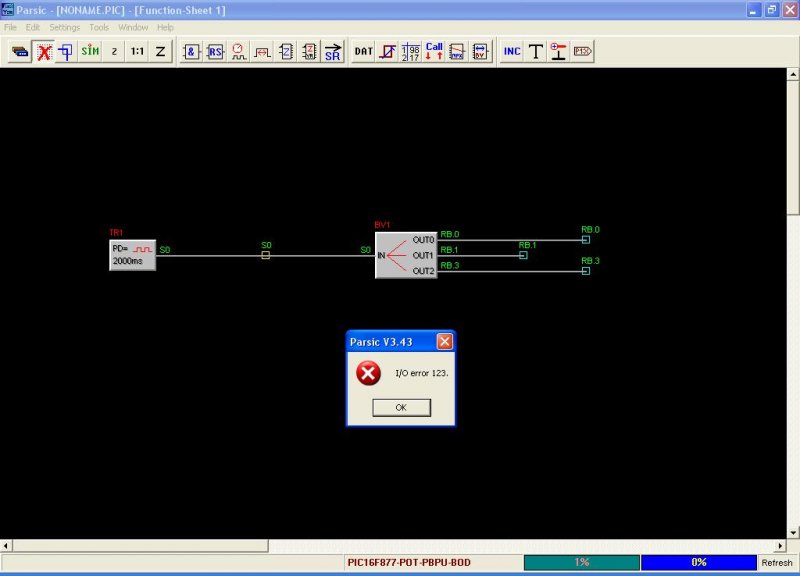Screen dimensions: 800x576
Task: Insert the BV bit distributor block
Action: pos(481,51)
